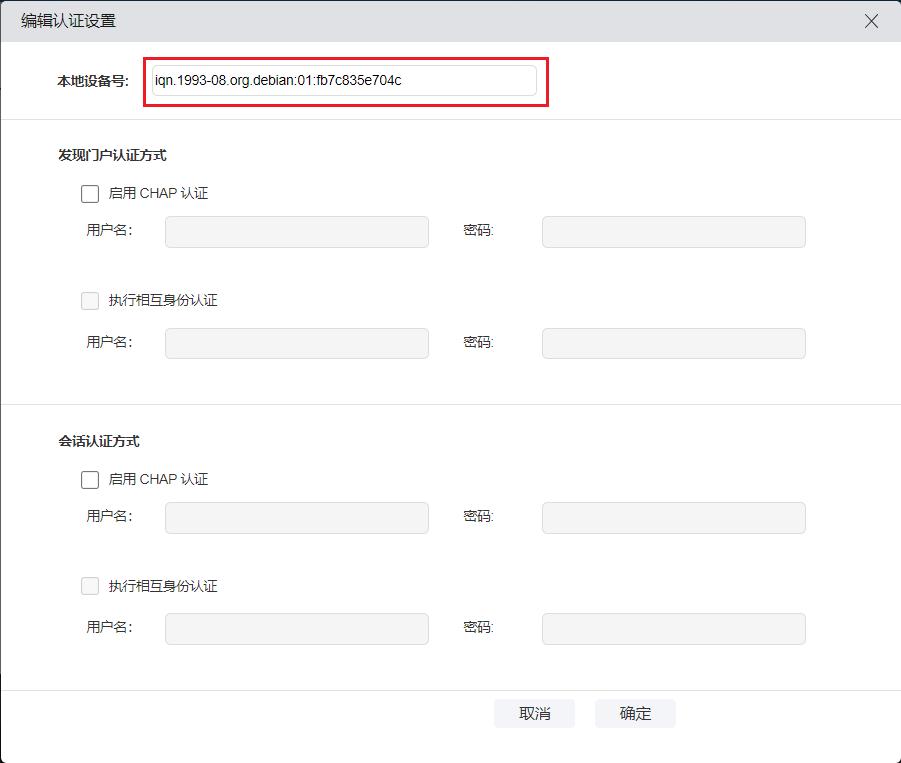This screenshot has width=901, height=763.
Task: Focus the 相互身份认证 用户名 field under 发现门户认证方式
Action: (x=296, y=343)
